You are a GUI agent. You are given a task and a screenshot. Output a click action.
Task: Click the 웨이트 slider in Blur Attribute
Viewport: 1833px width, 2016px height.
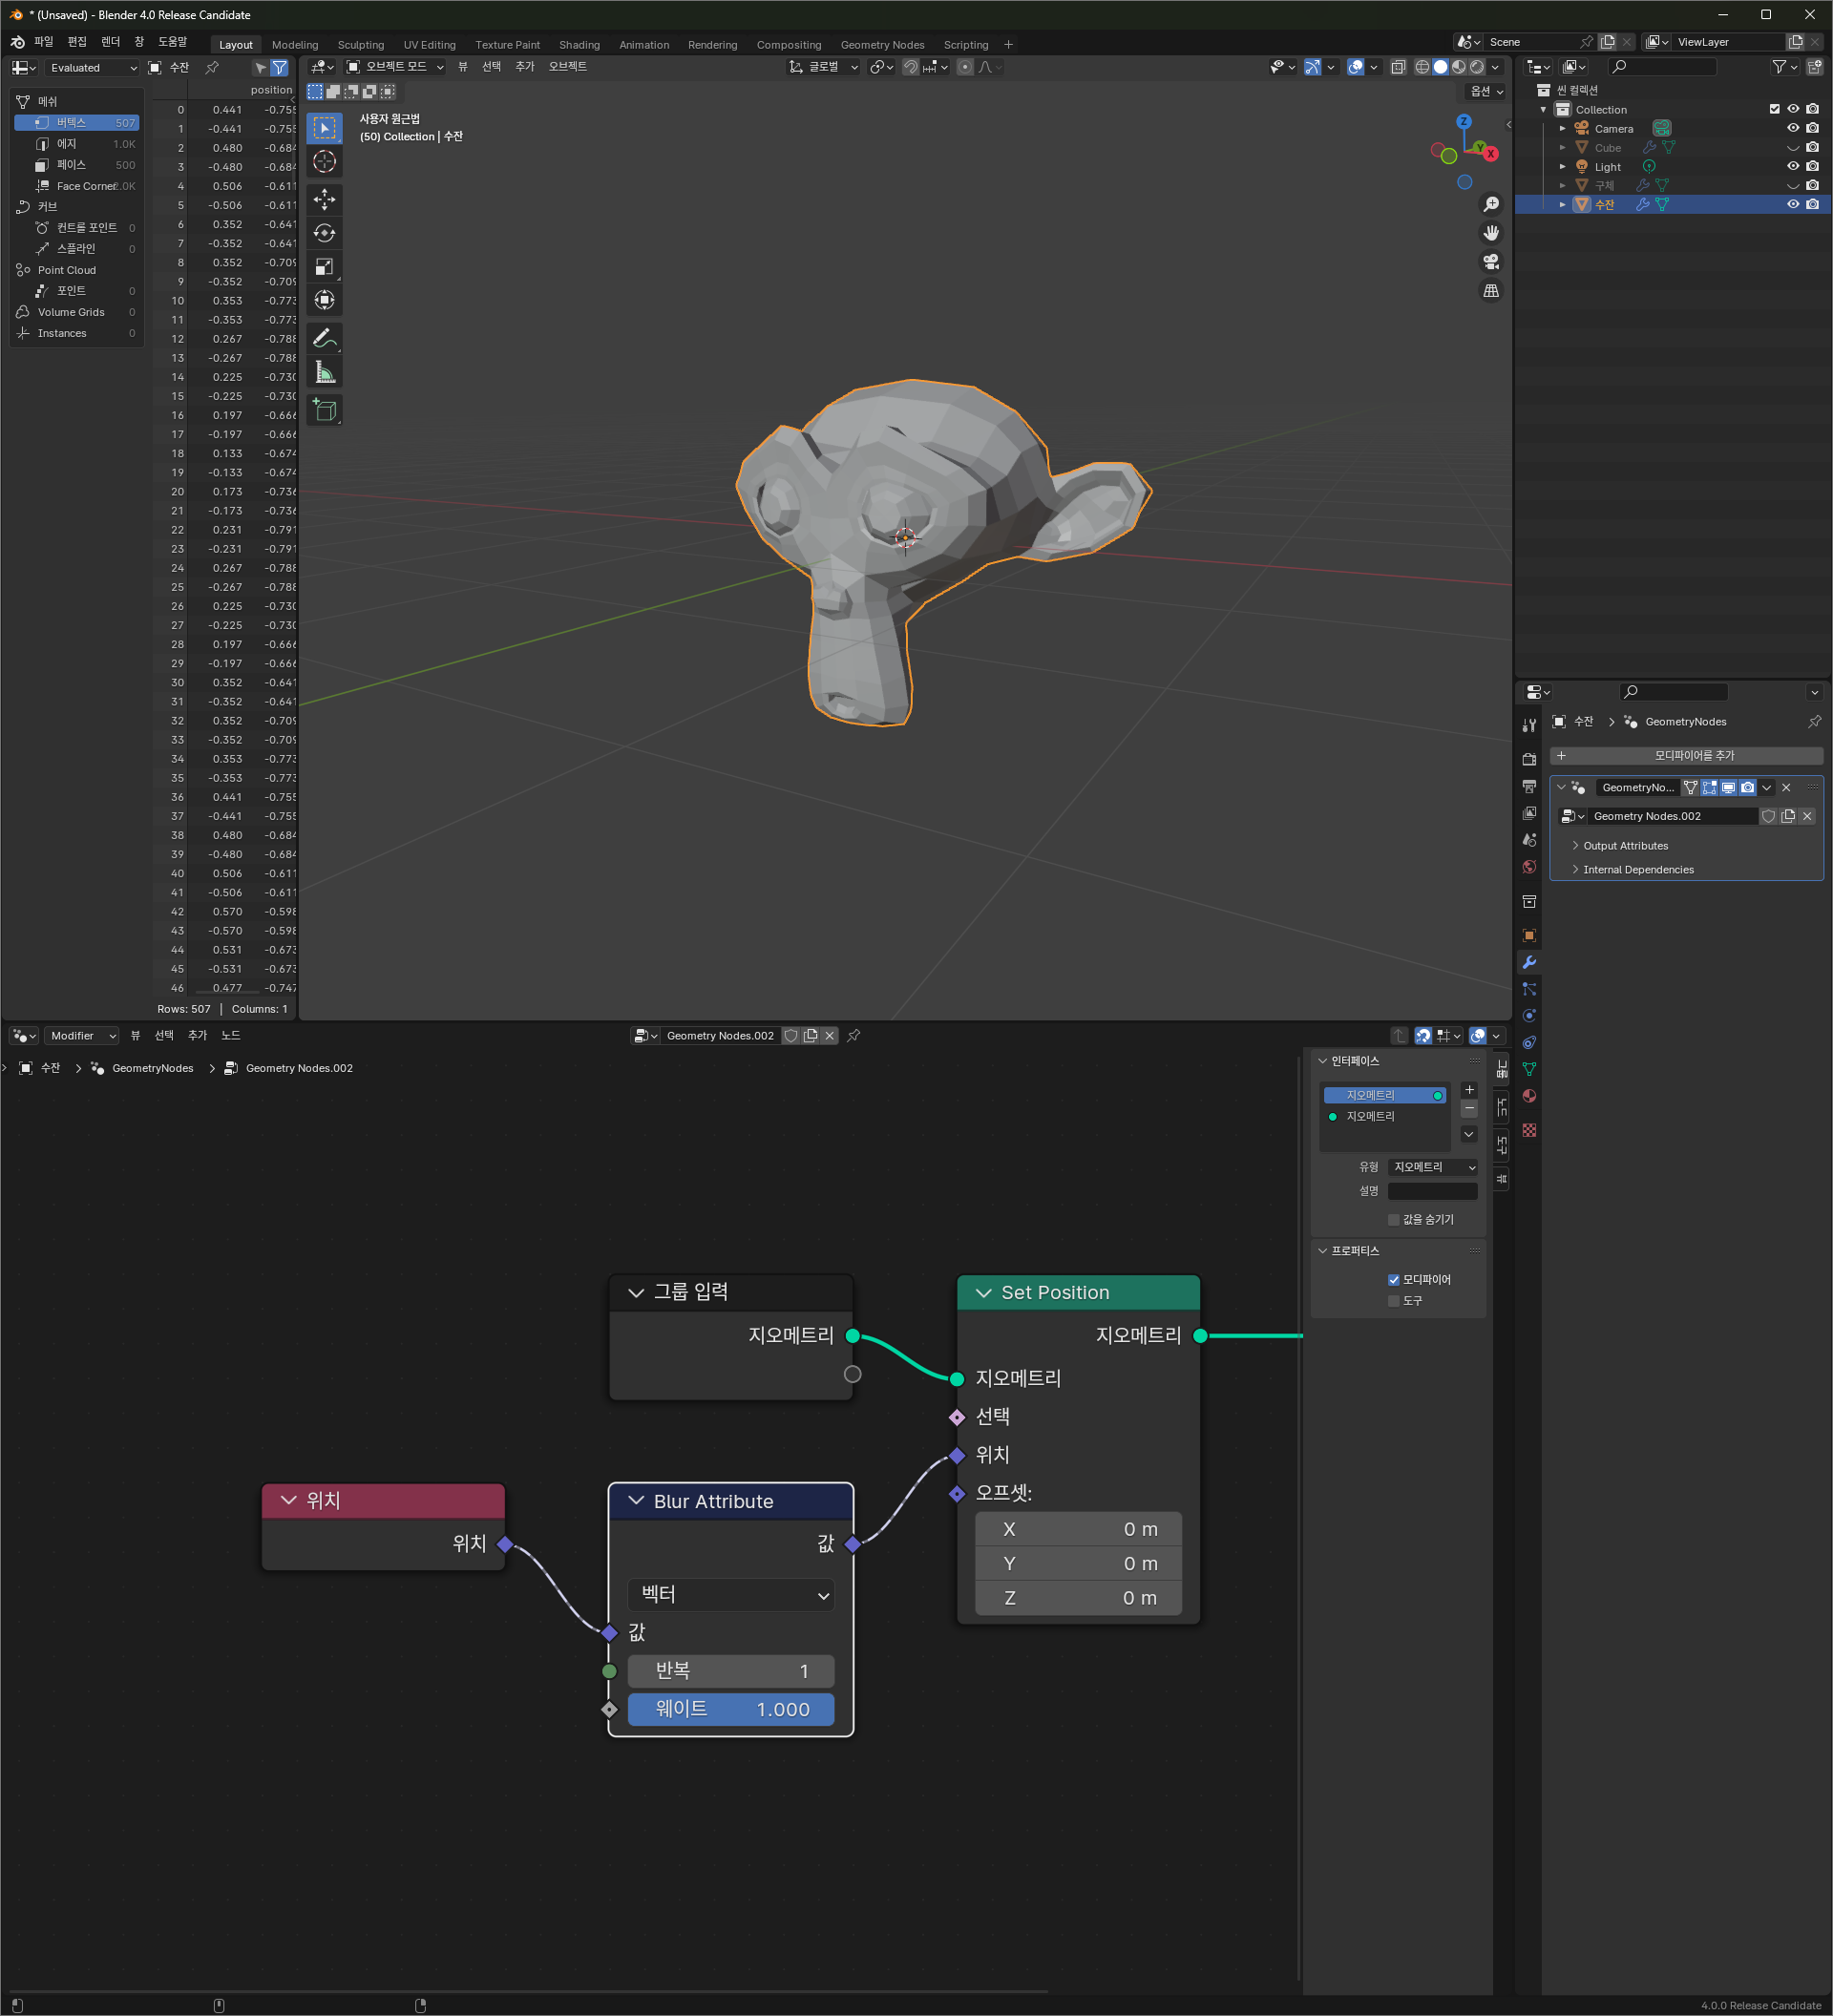click(x=731, y=1709)
